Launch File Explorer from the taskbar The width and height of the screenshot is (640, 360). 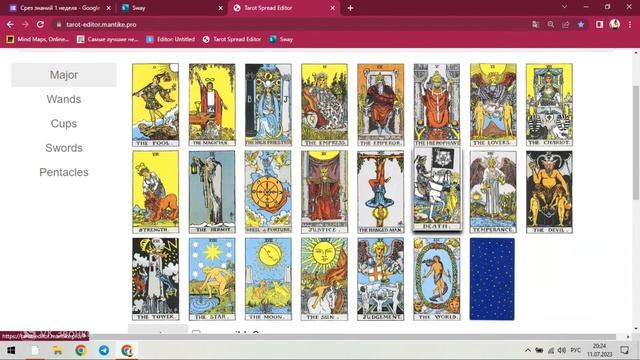58,350
